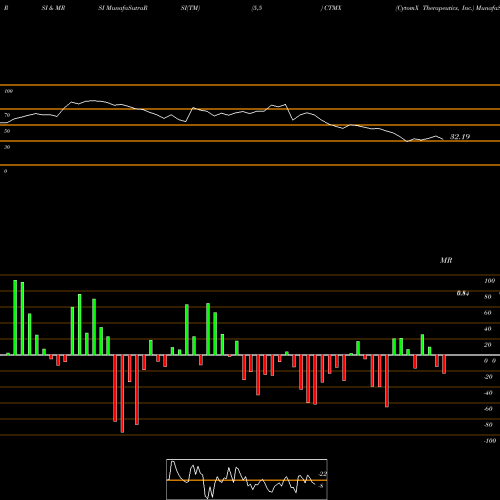Click the RSI axis label 70
Image resolution: width=500 pixels, height=500 pixels.
tap(7, 115)
